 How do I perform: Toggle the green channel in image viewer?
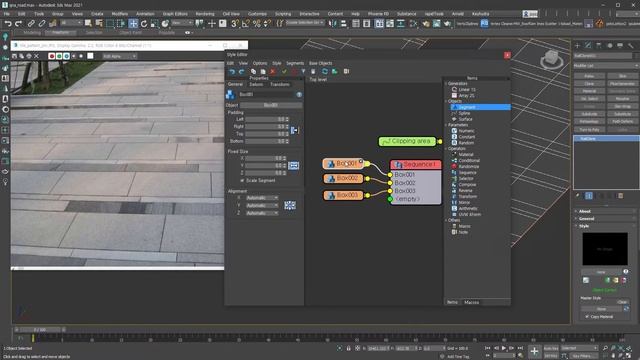[59, 56]
